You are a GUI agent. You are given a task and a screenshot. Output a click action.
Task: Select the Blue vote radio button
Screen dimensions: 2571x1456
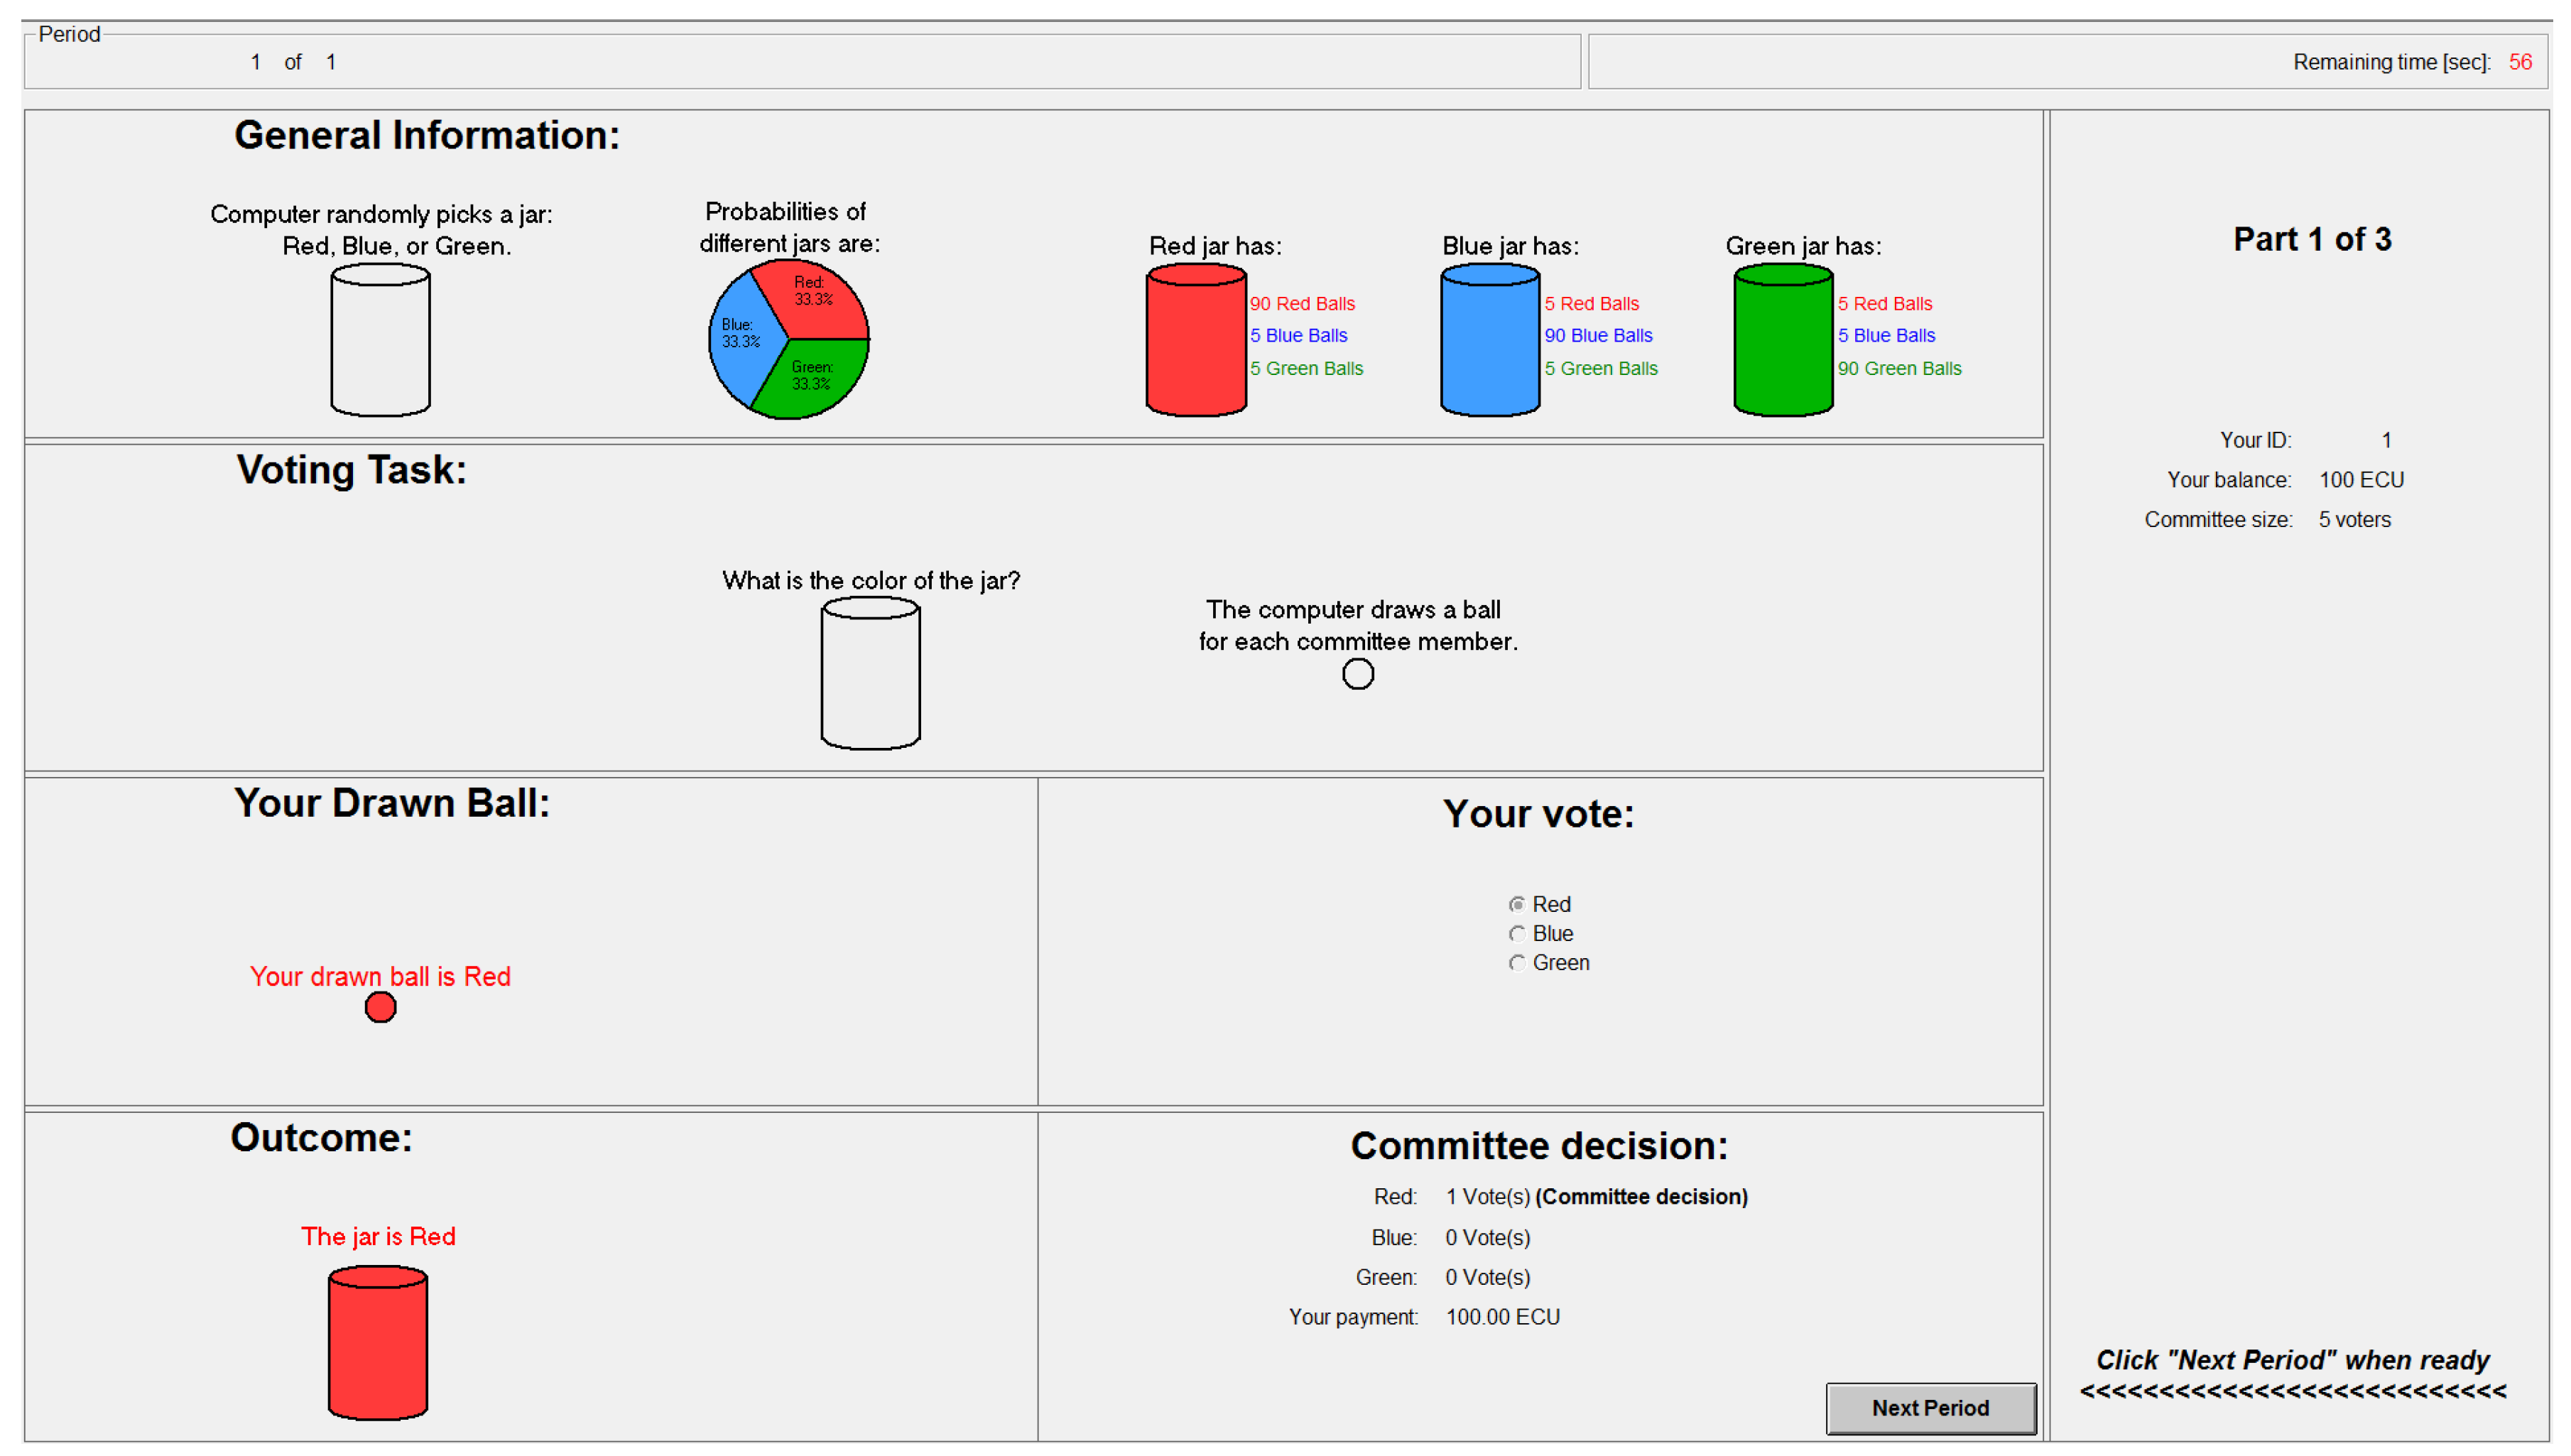click(x=1517, y=933)
